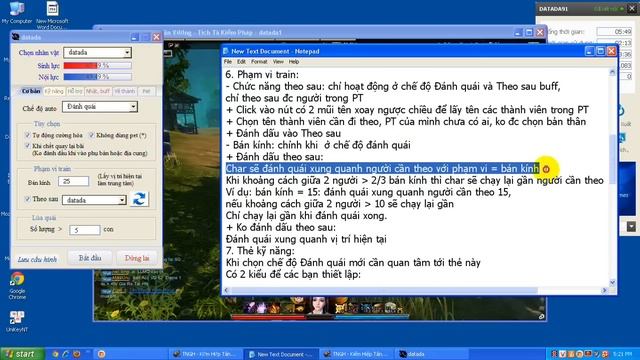
Task: Click the leftmost system tray icon
Action: coord(554,354)
